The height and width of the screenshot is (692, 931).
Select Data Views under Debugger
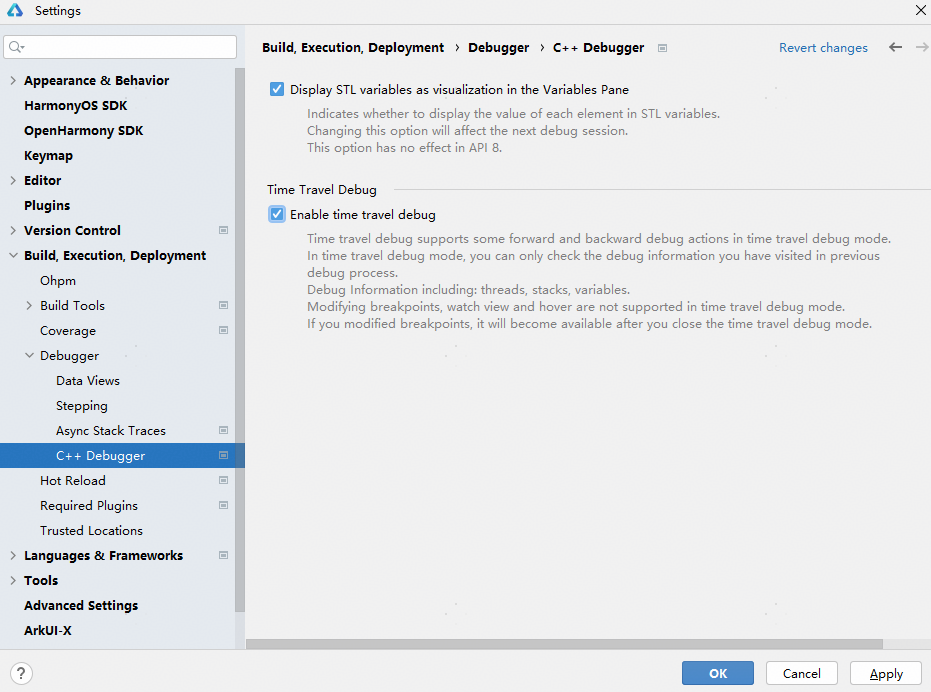[x=87, y=380]
